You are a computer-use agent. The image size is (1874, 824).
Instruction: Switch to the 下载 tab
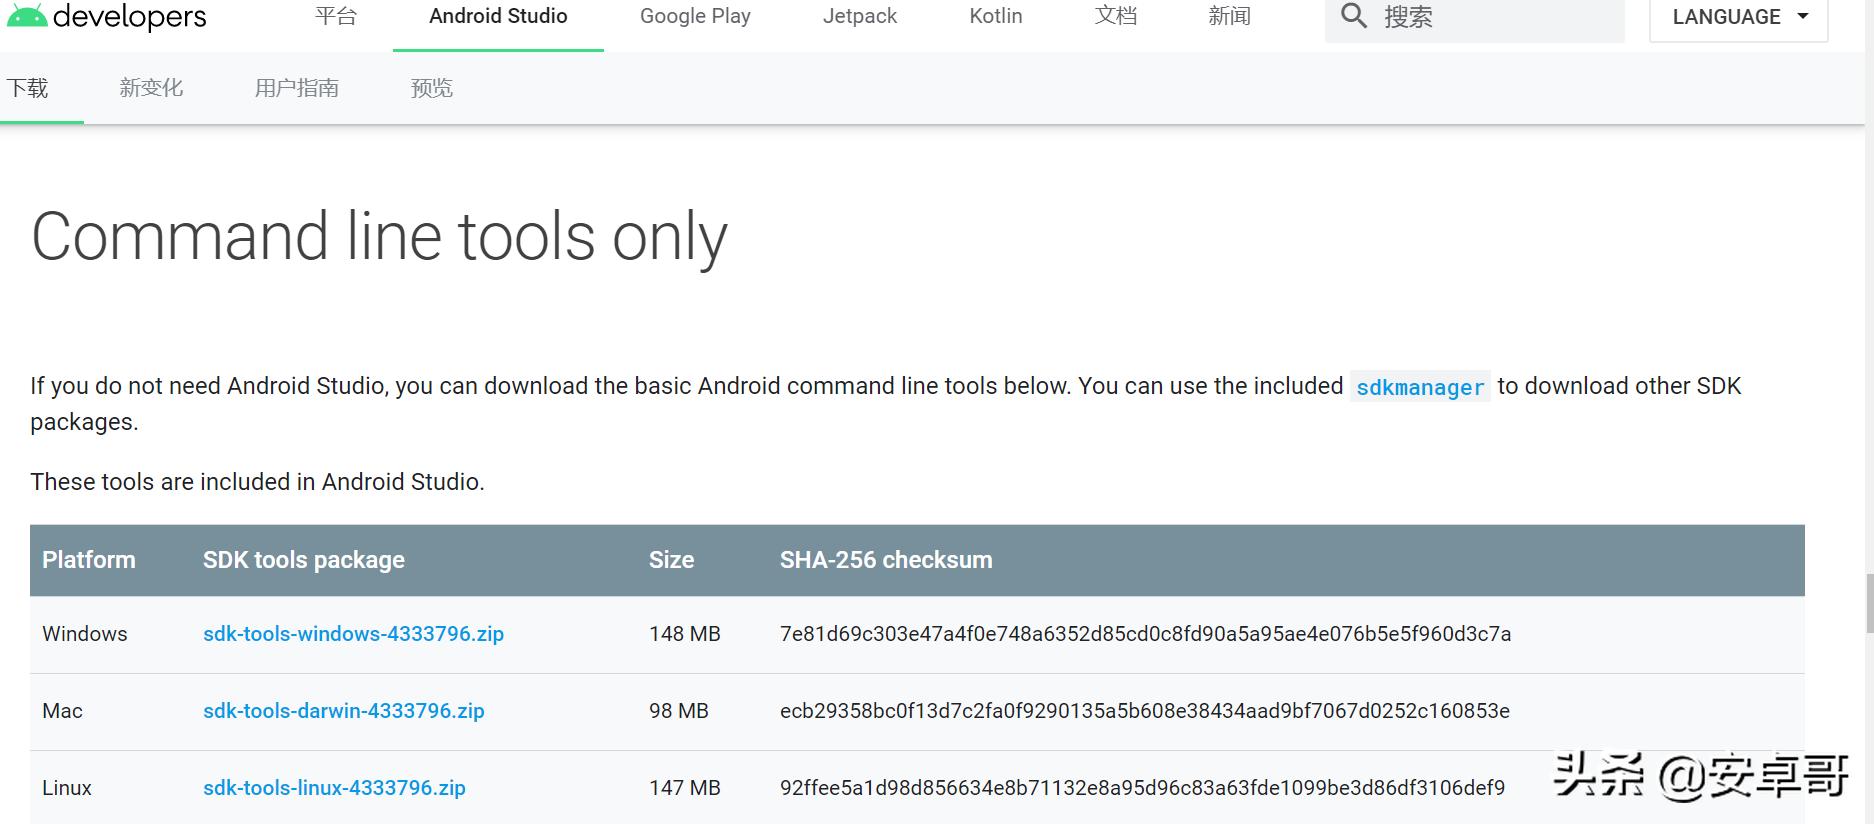pos(28,88)
